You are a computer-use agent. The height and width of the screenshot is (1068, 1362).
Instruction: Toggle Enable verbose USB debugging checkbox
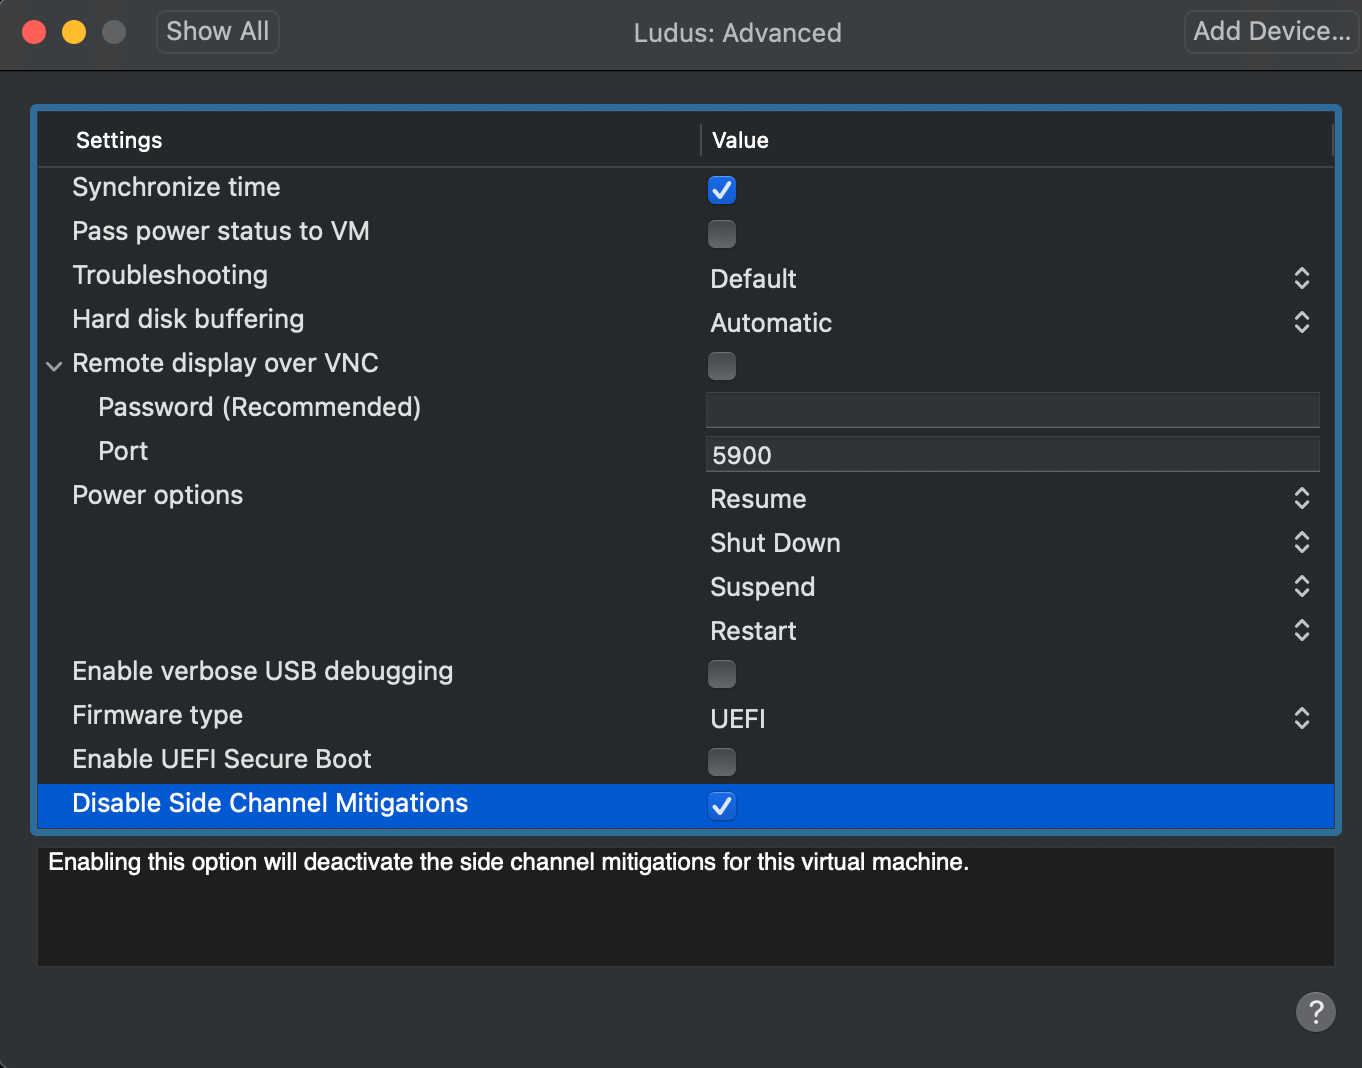(x=721, y=674)
